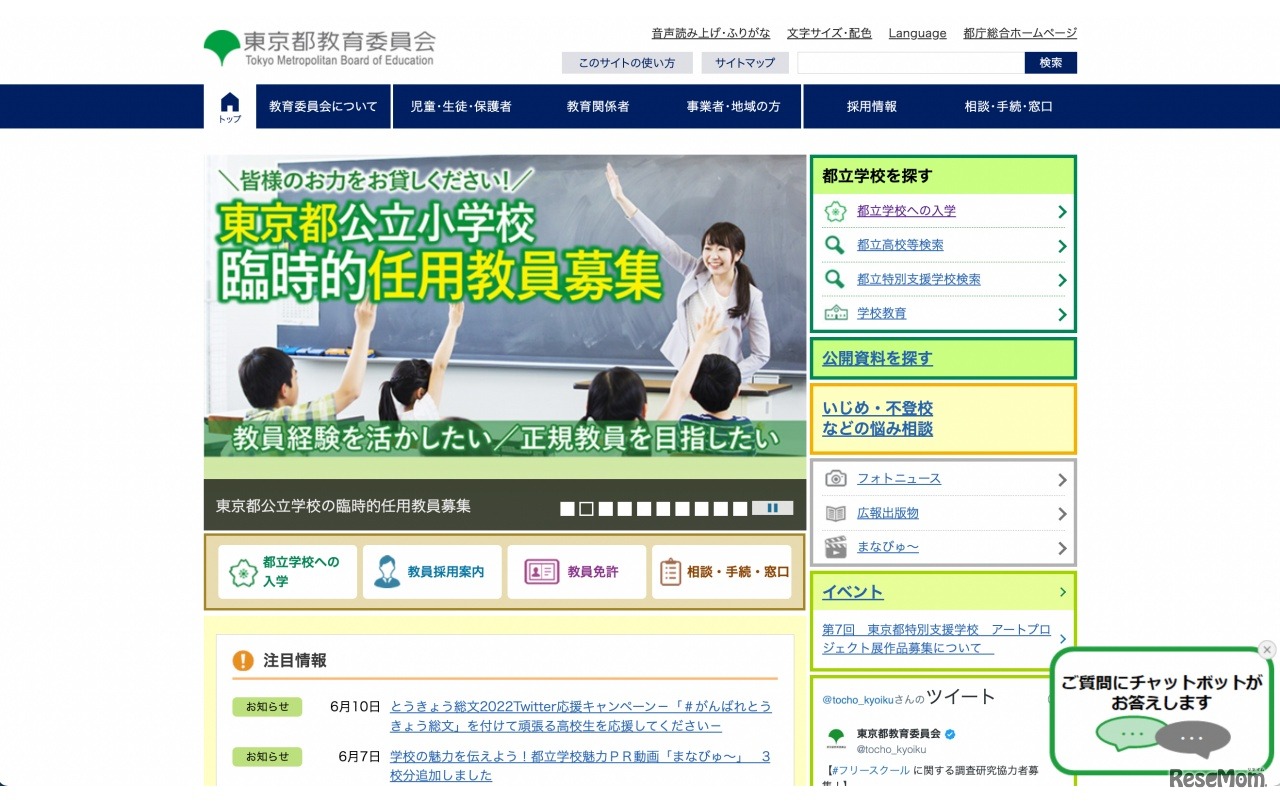Viewport: 1280px width, 801px height.
Task: Close the chatbot popup with the X
Action: pyautogui.click(x=1266, y=650)
